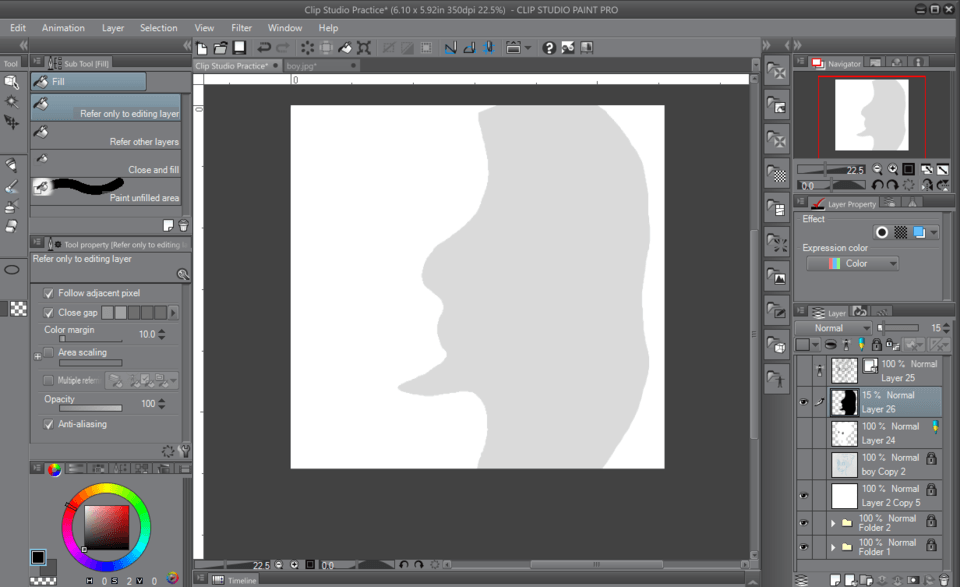Select the Close and fill sub tool
Viewport: 960px width, 587px height.
click(x=106, y=162)
